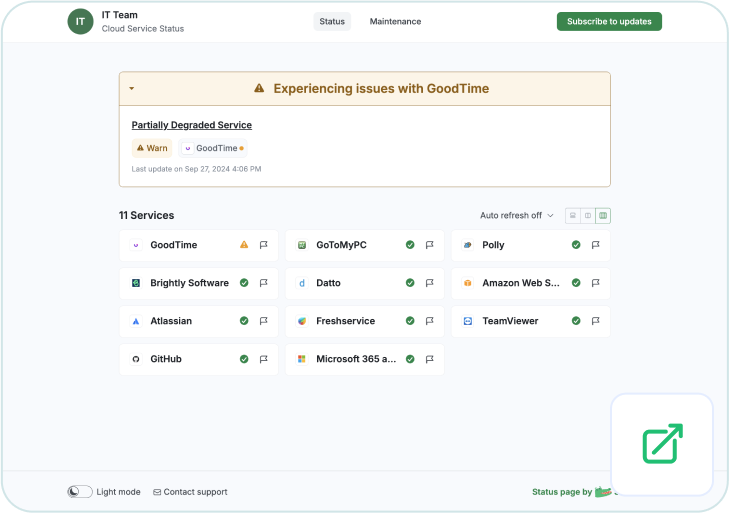
Task: Select the three-column layout view icon
Action: pos(603,215)
